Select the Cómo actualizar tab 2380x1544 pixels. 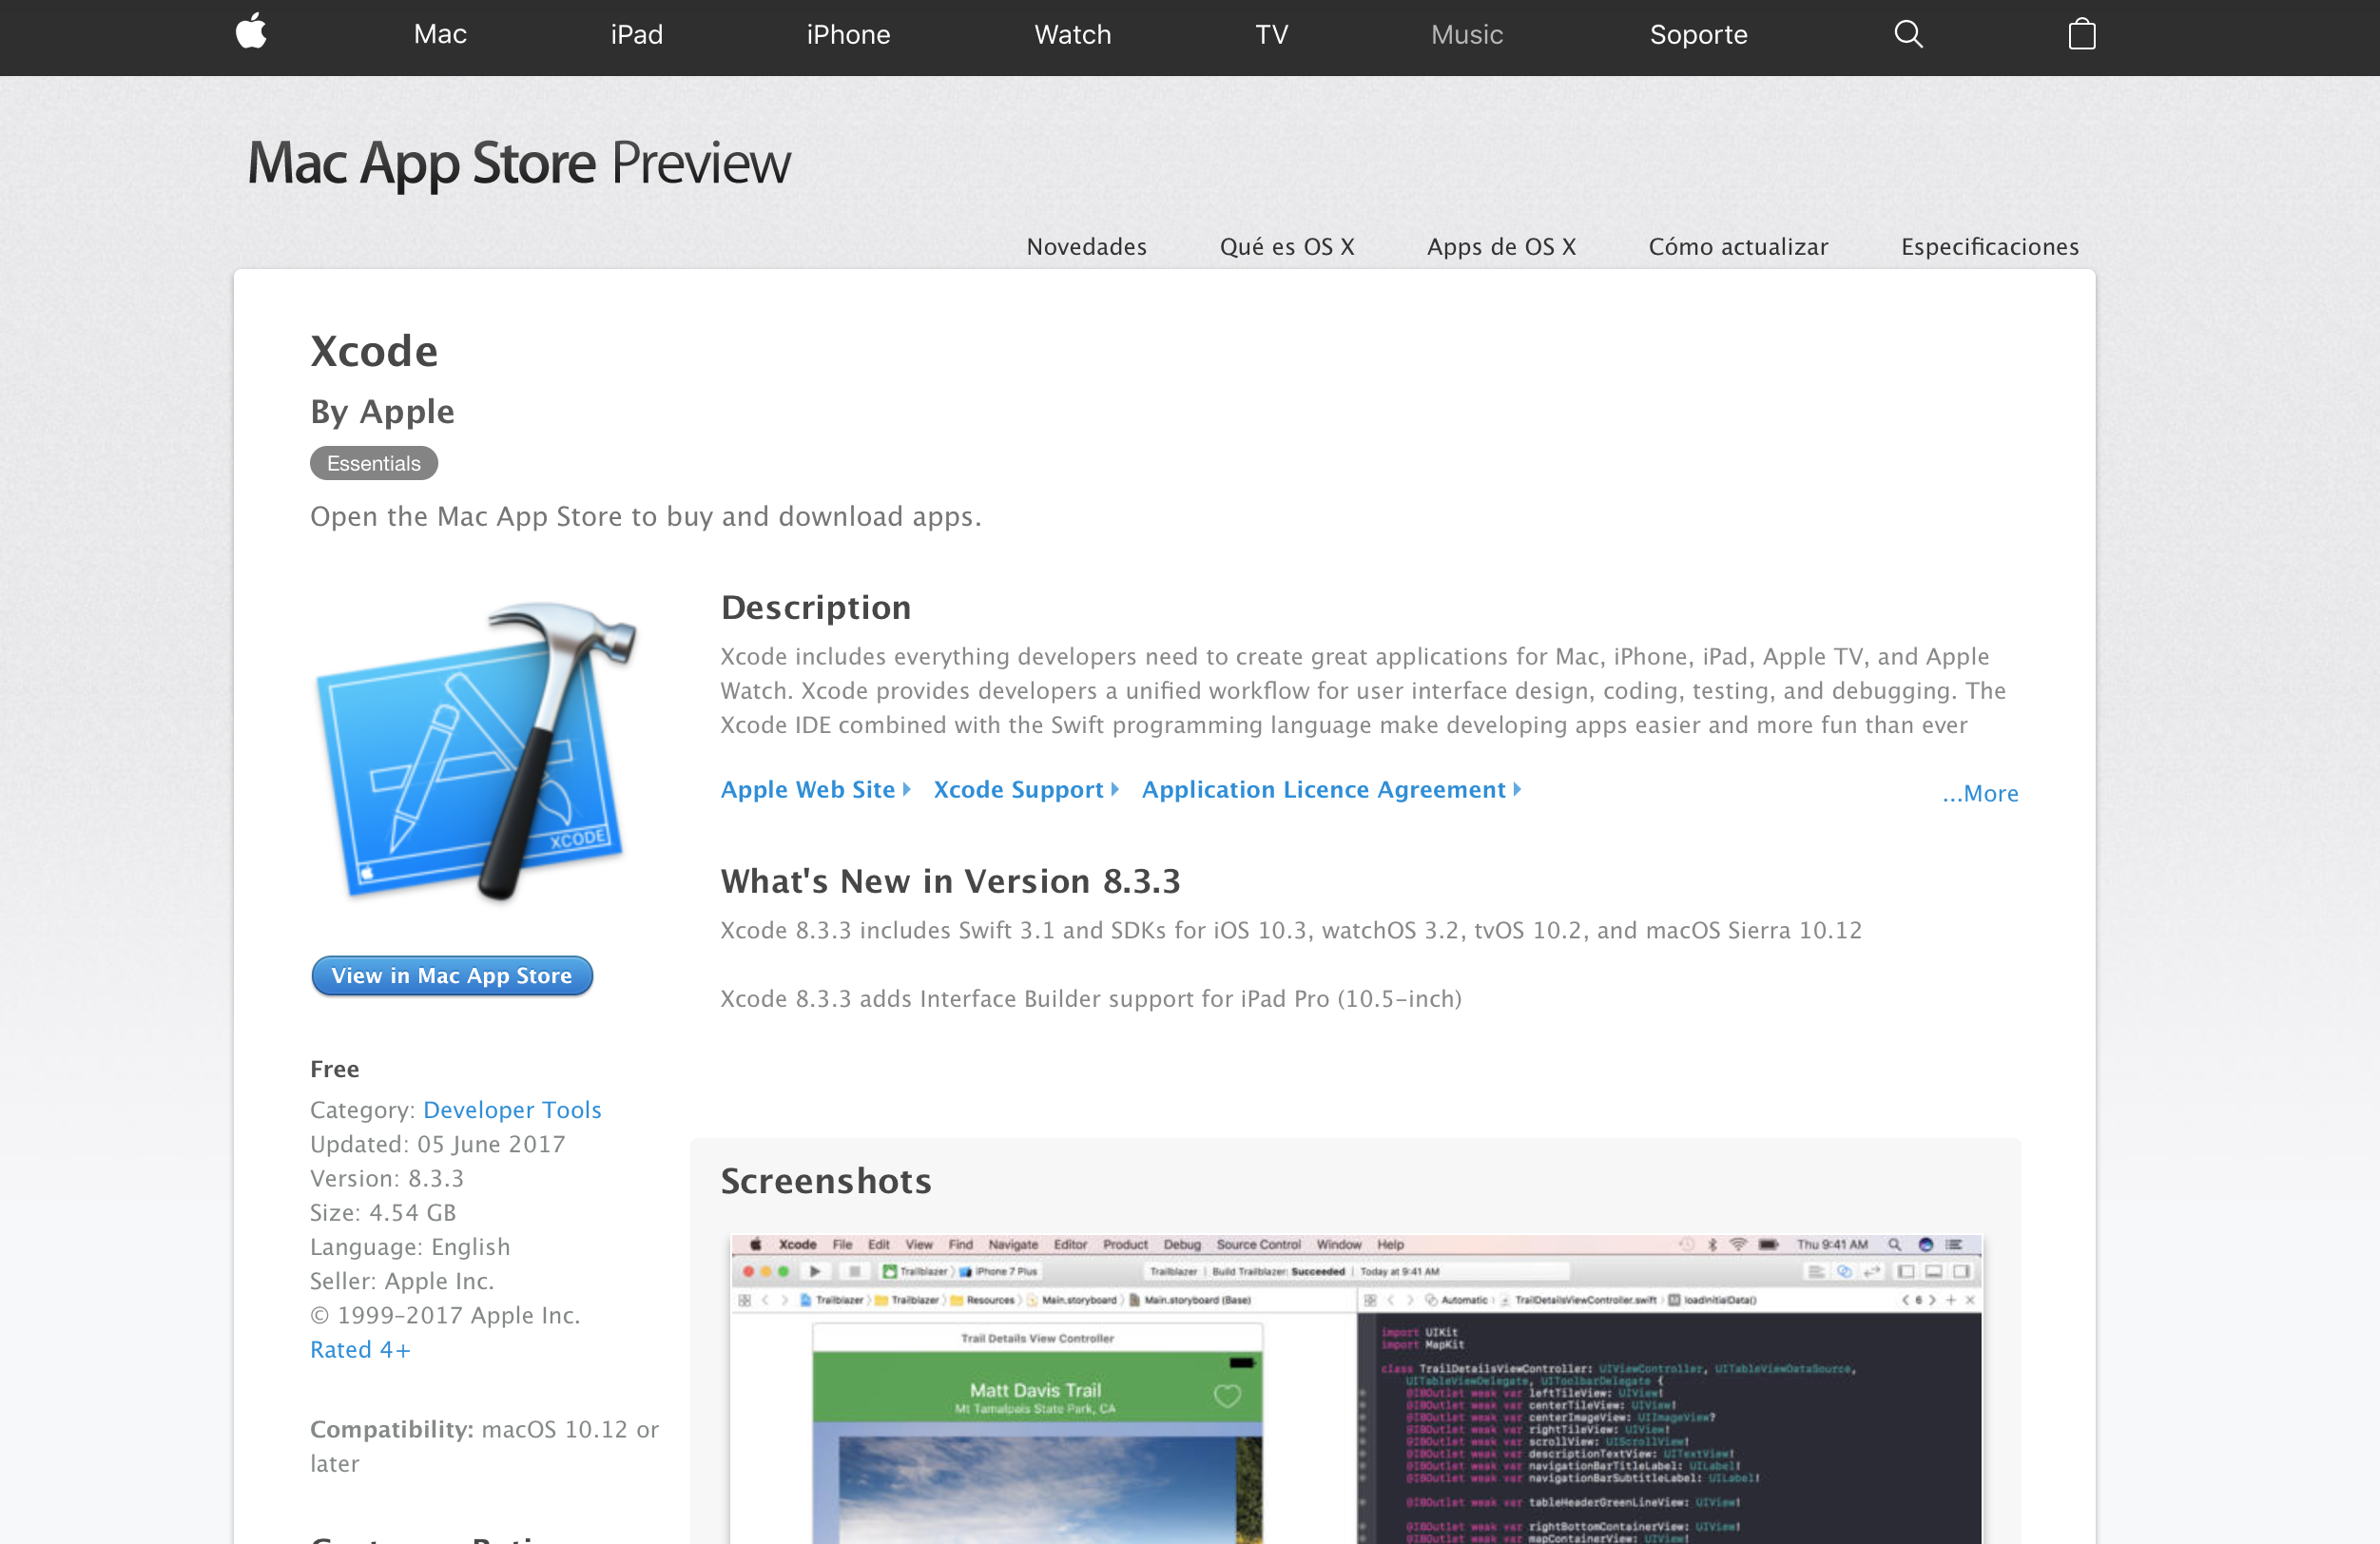1738,246
